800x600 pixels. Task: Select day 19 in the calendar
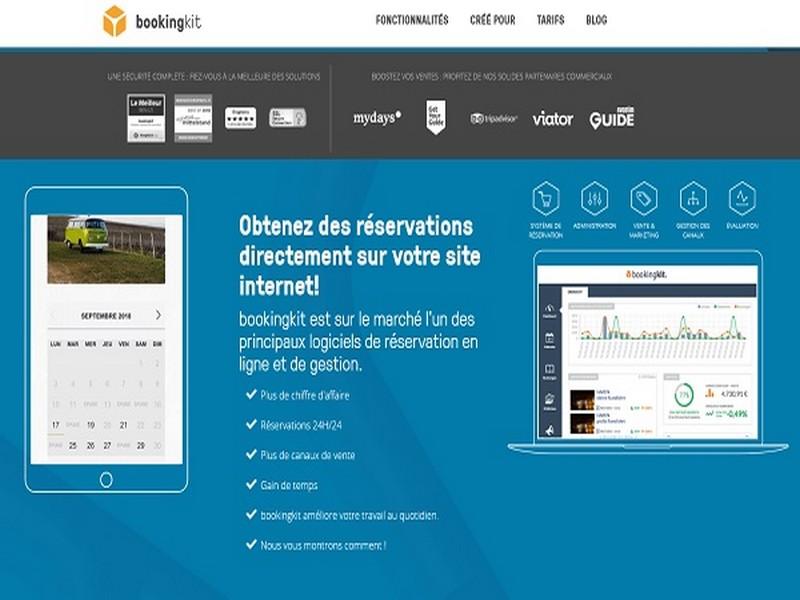coord(90,425)
